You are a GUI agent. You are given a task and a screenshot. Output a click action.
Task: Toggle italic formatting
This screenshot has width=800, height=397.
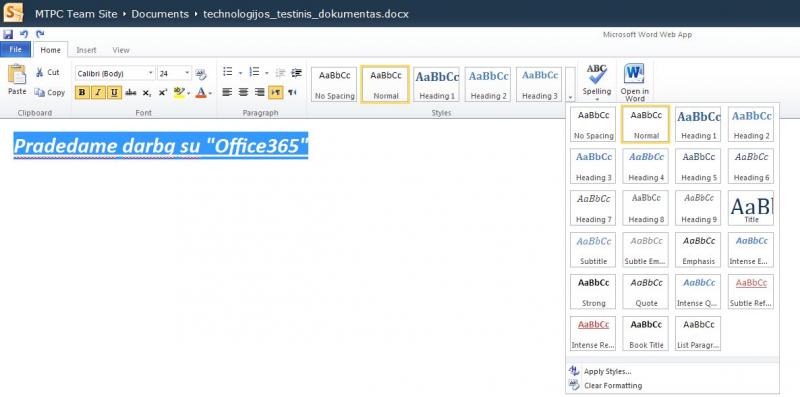tap(98, 92)
